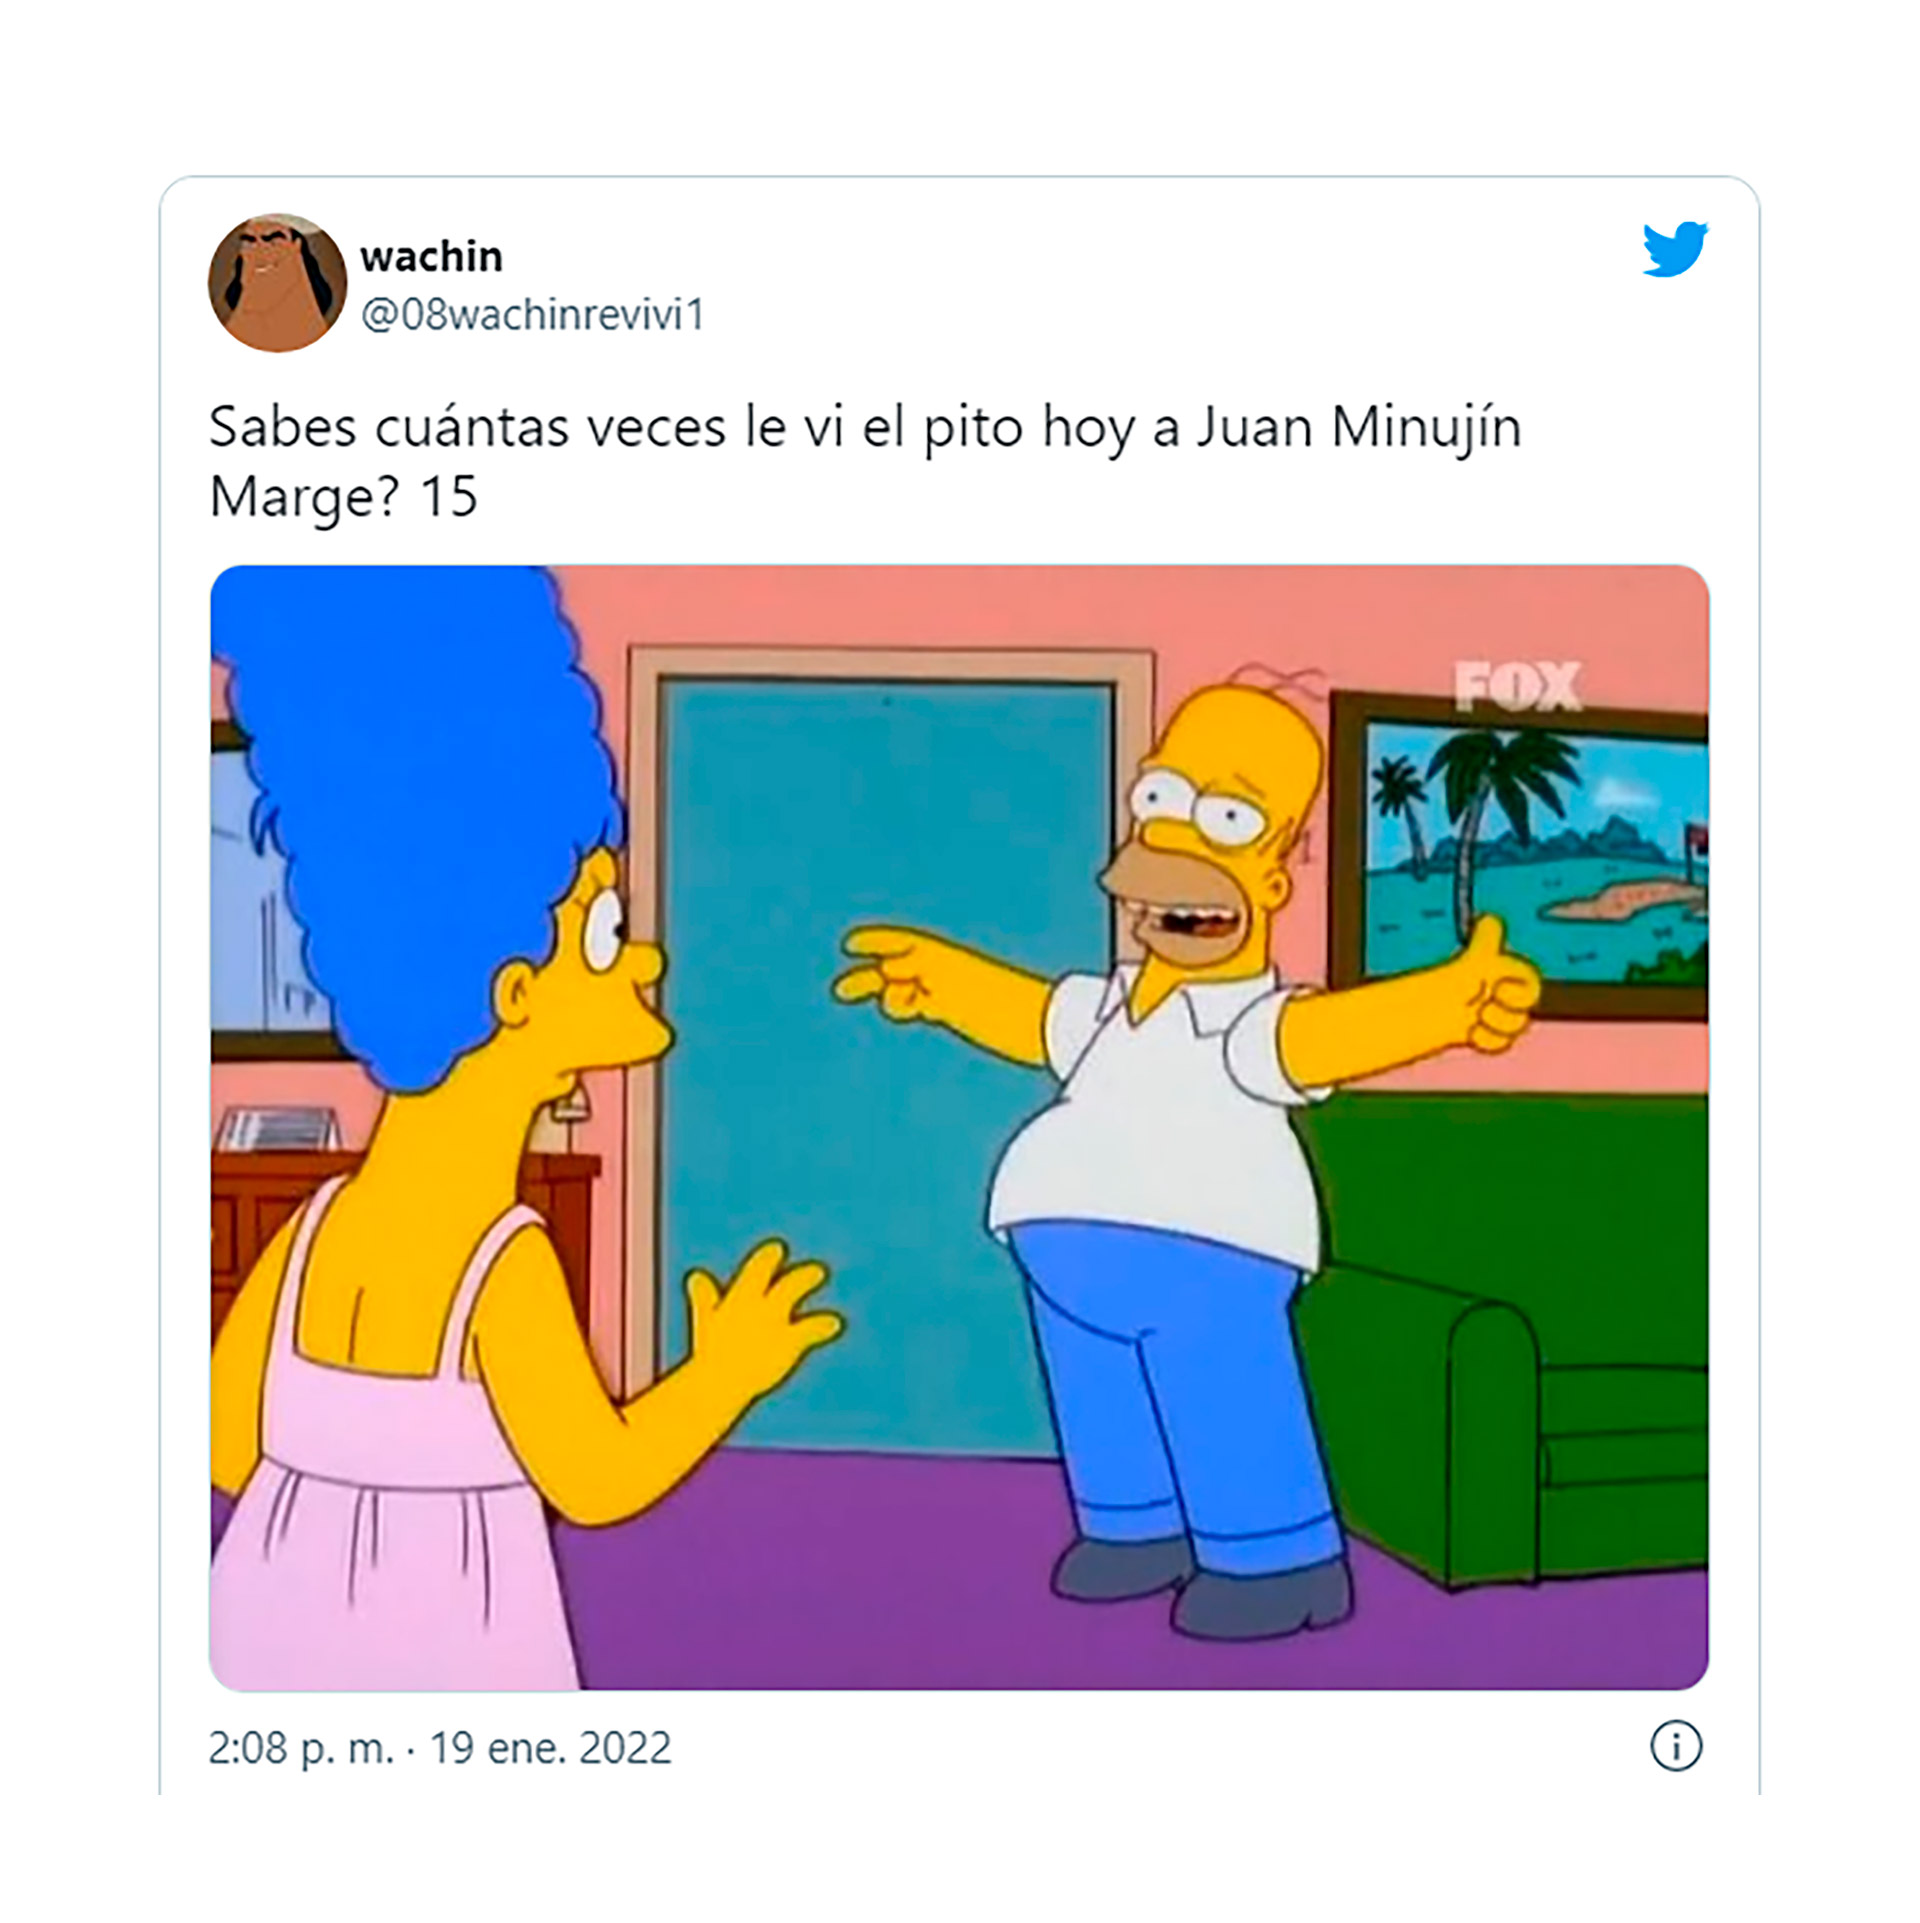Screen dimensions: 1920x1923
Task: Click the text "Marge? 15"
Action: pos(344,496)
